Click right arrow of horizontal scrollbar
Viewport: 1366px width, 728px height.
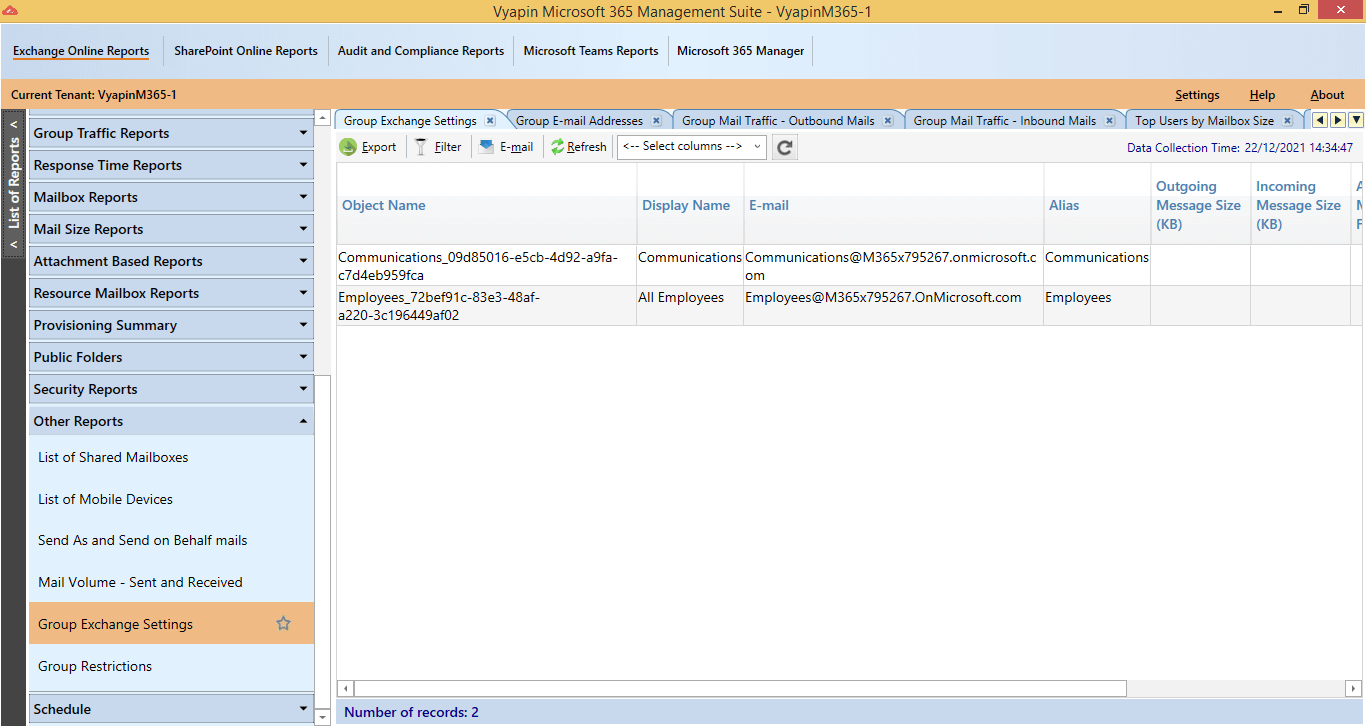tap(1354, 688)
